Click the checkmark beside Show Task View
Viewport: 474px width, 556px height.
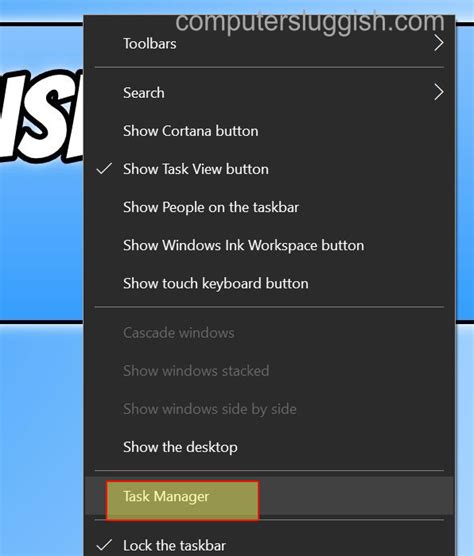pos(104,168)
